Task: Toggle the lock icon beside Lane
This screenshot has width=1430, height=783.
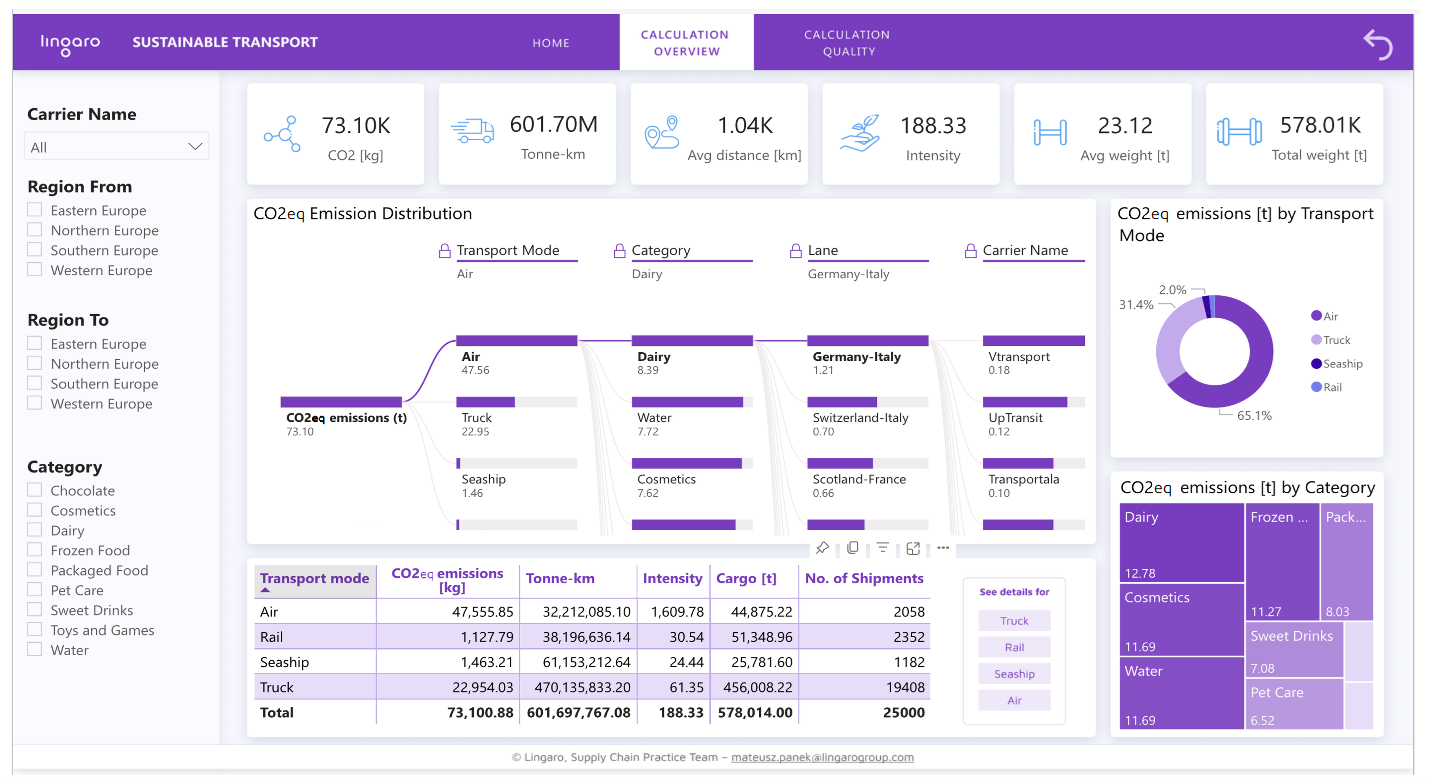Action: (x=796, y=251)
